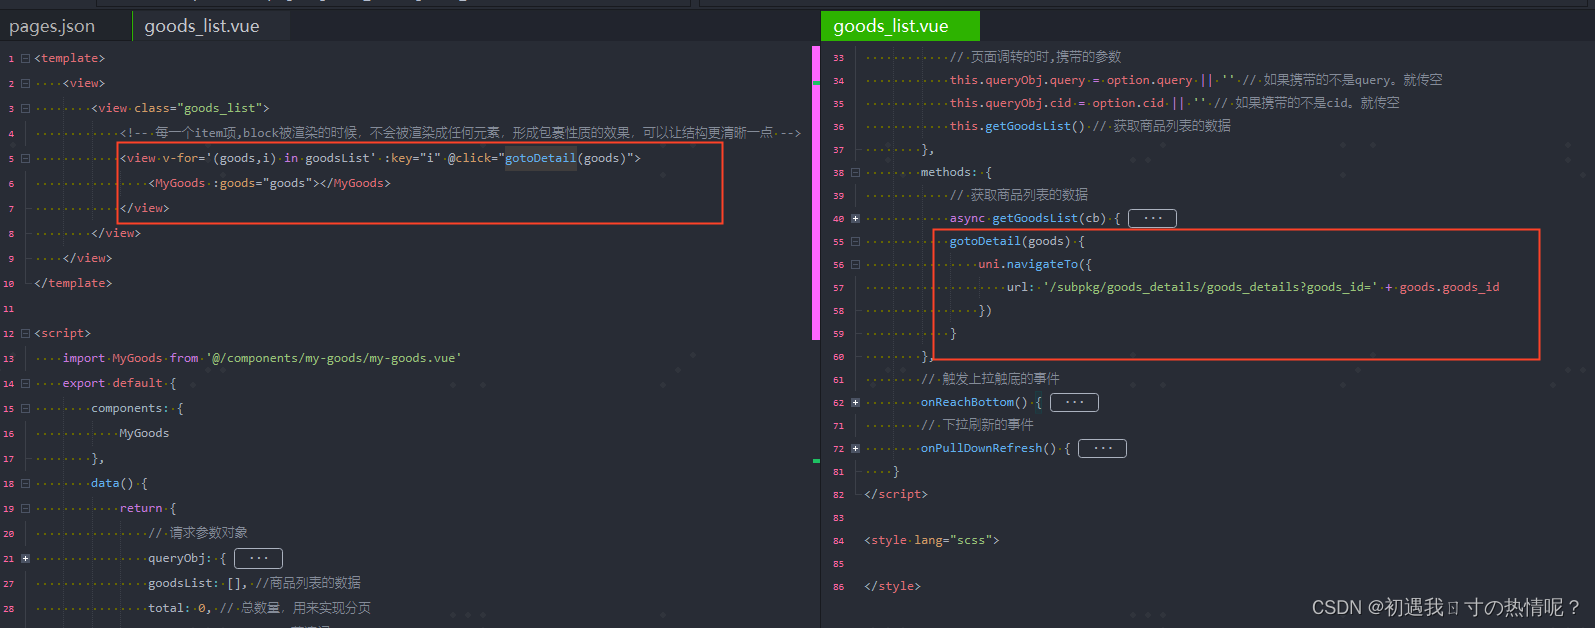Click this.queryObj.cid on line 35
Viewport: 1595px width, 628px height.
(x=1010, y=103)
